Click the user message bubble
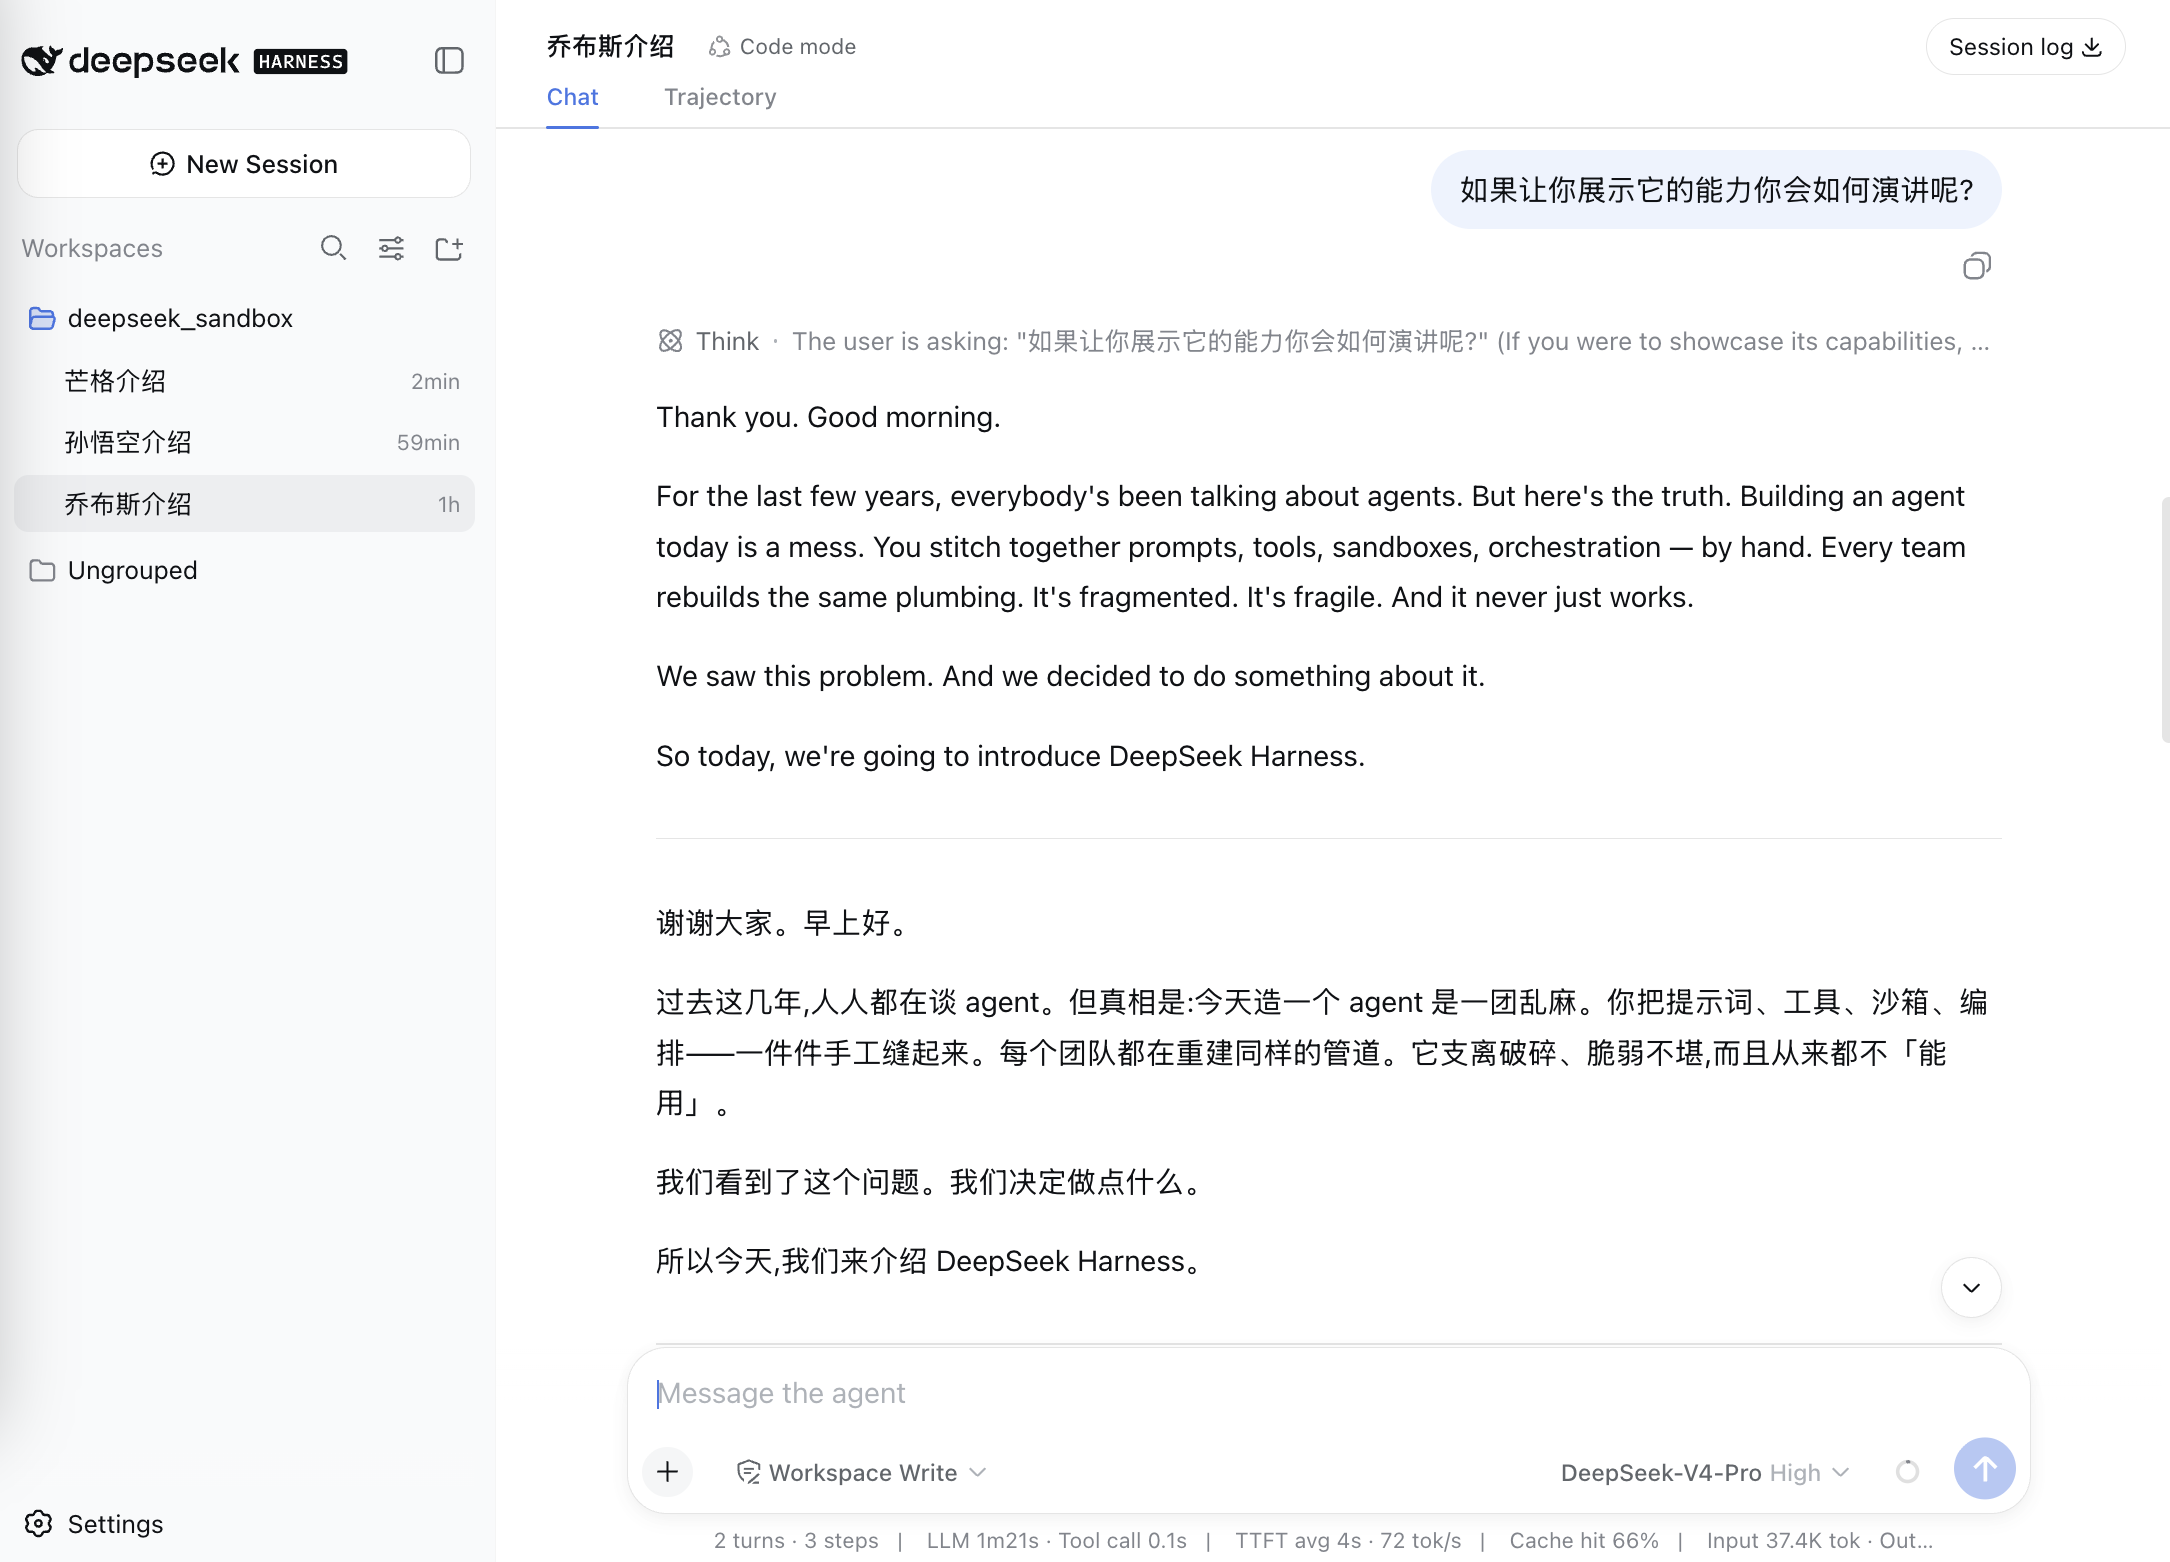 1716,190
